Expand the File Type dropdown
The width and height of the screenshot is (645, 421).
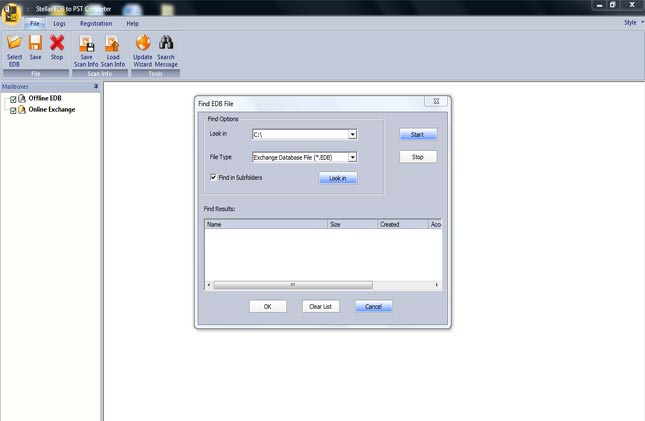[x=353, y=157]
